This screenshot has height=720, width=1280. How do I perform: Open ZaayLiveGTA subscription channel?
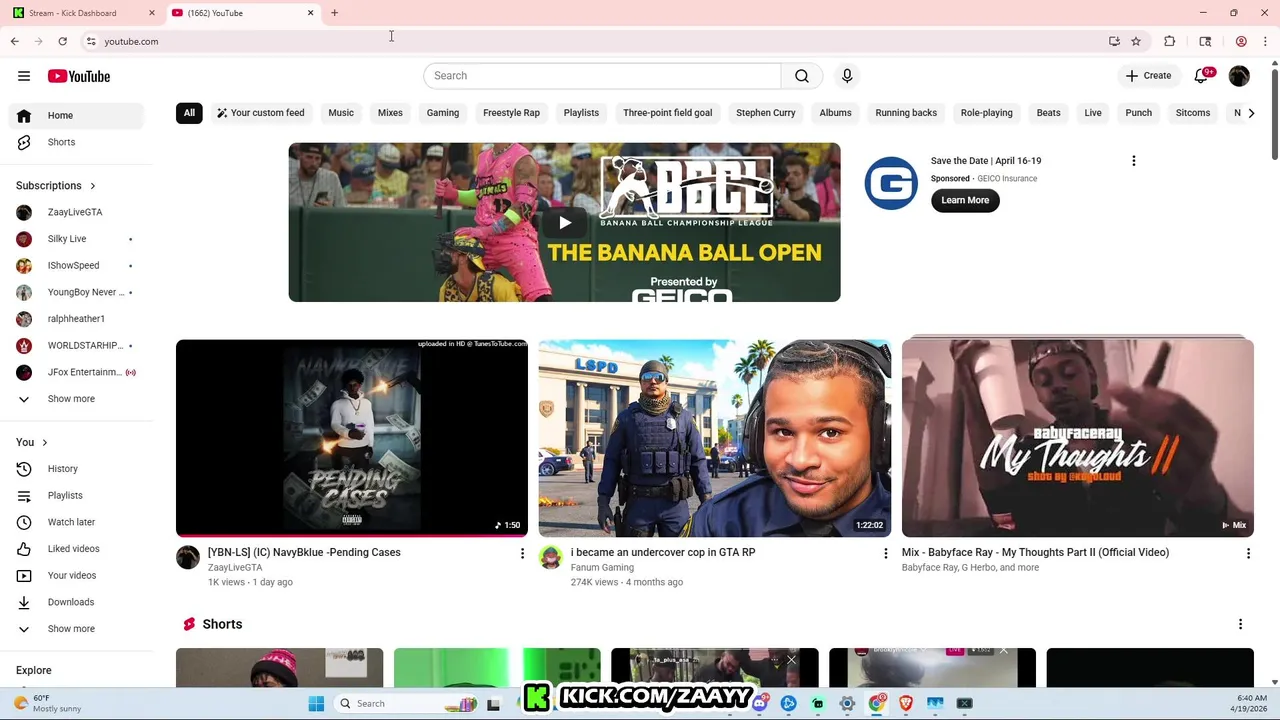click(x=75, y=212)
